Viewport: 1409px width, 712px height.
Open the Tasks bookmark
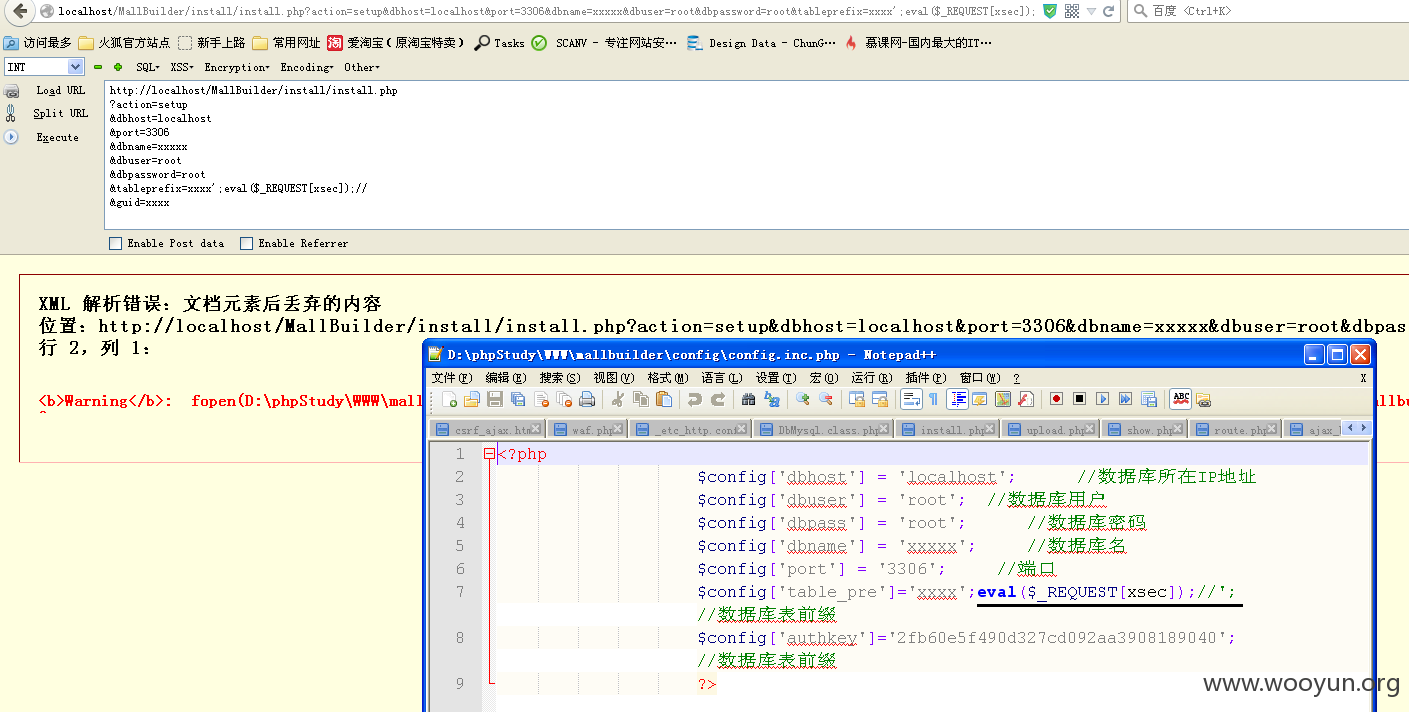[x=499, y=43]
